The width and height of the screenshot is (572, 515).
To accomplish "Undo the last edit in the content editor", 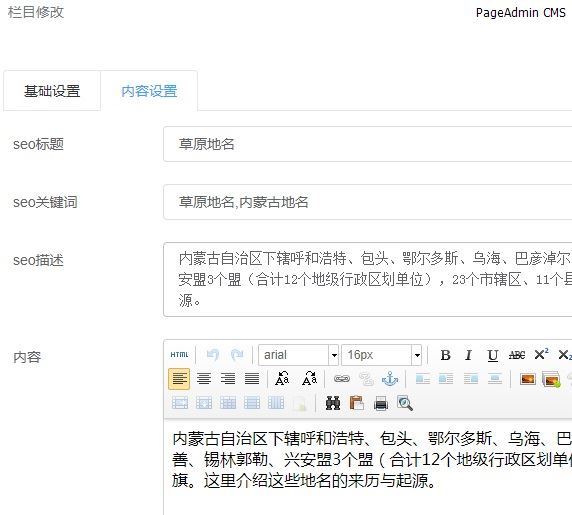I will 213,355.
